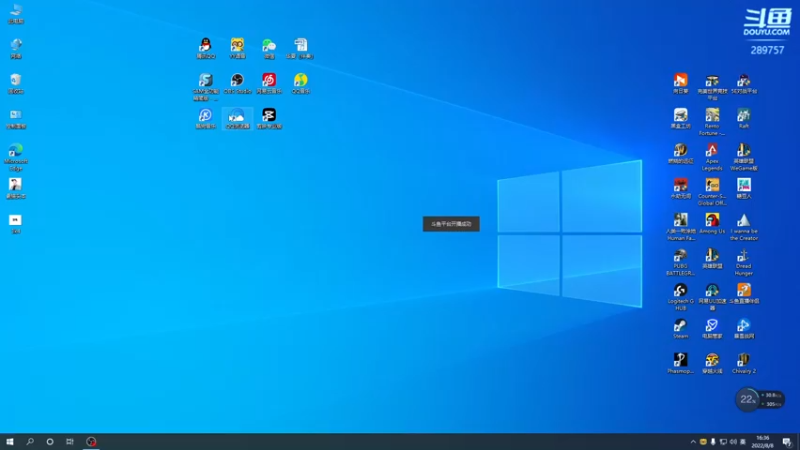Open the Douyu live companion orange shortcut

[744, 294]
